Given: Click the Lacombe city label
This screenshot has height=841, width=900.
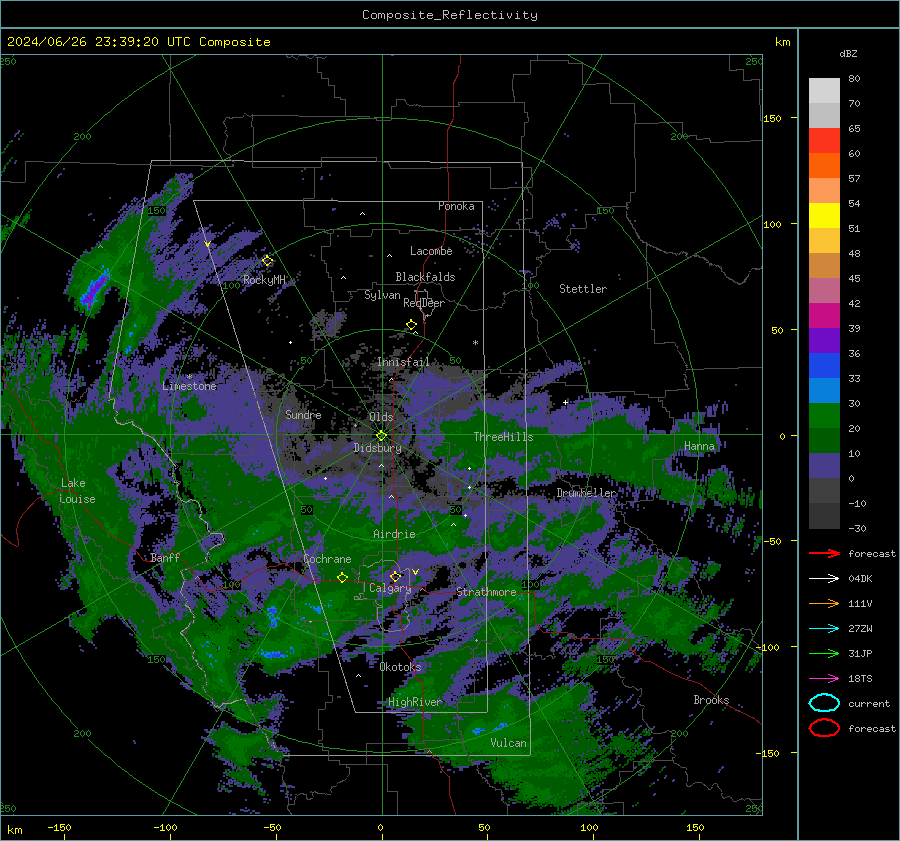Looking at the screenshot, I should pos(431,251).
